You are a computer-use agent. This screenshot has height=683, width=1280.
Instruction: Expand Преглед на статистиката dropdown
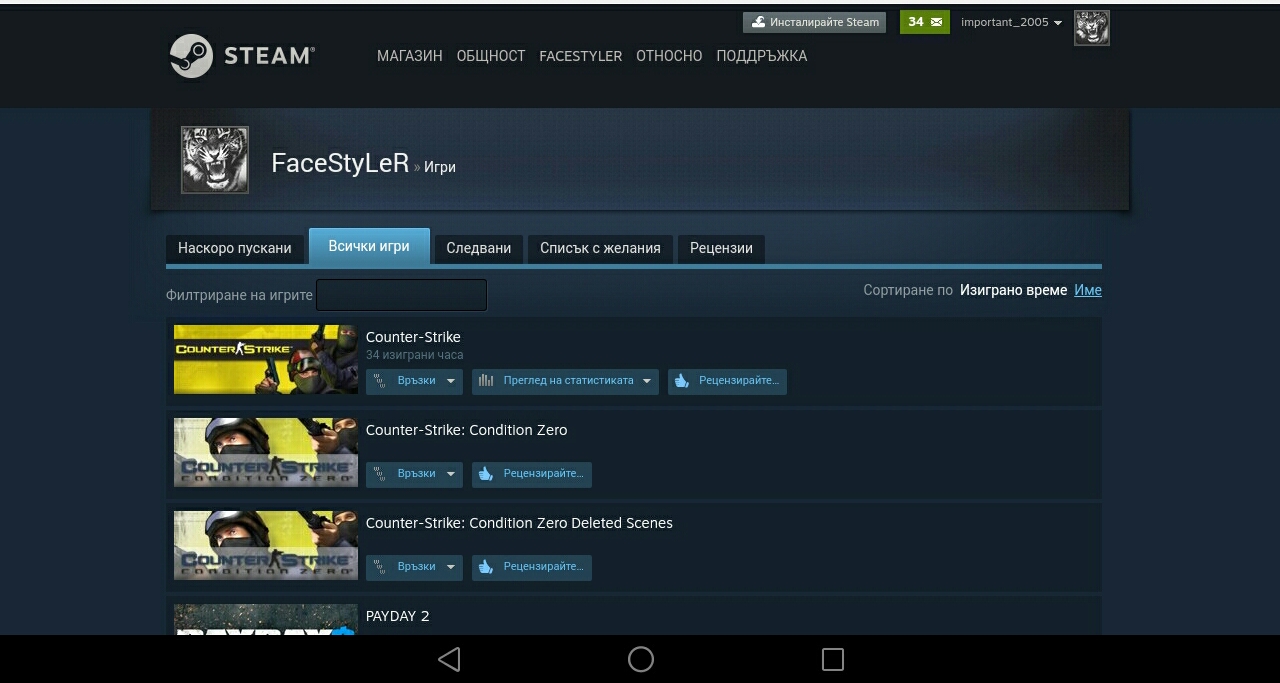[565, 381]
